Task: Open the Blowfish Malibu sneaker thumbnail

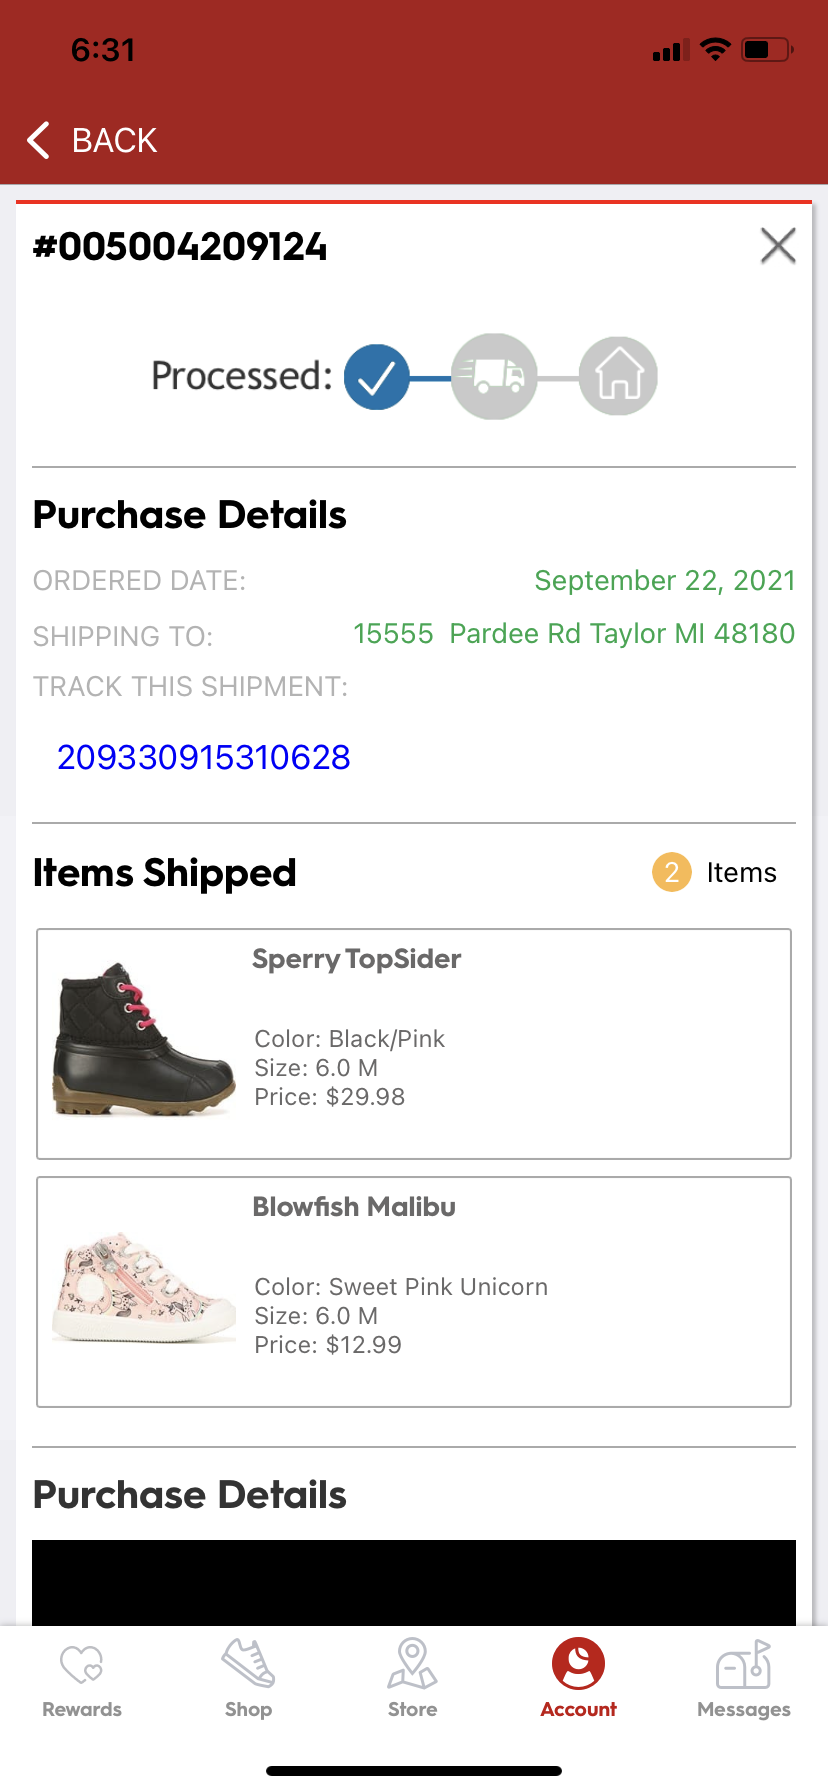Action: [144, 1288]
